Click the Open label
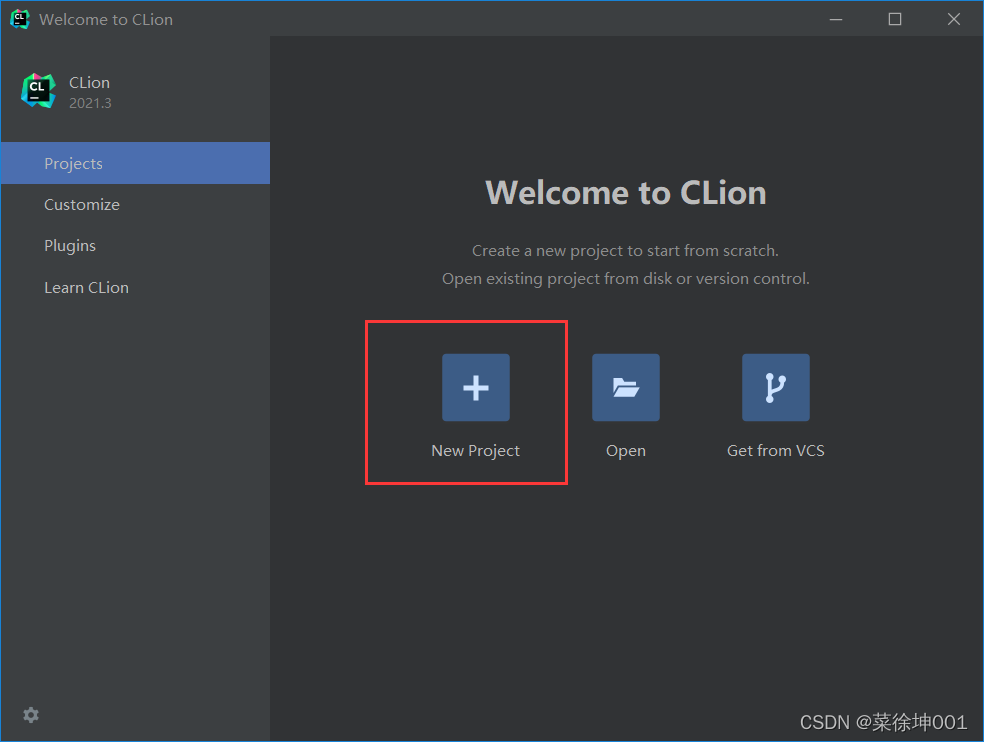This screenshot has width=984, height=742. [626, 451]
